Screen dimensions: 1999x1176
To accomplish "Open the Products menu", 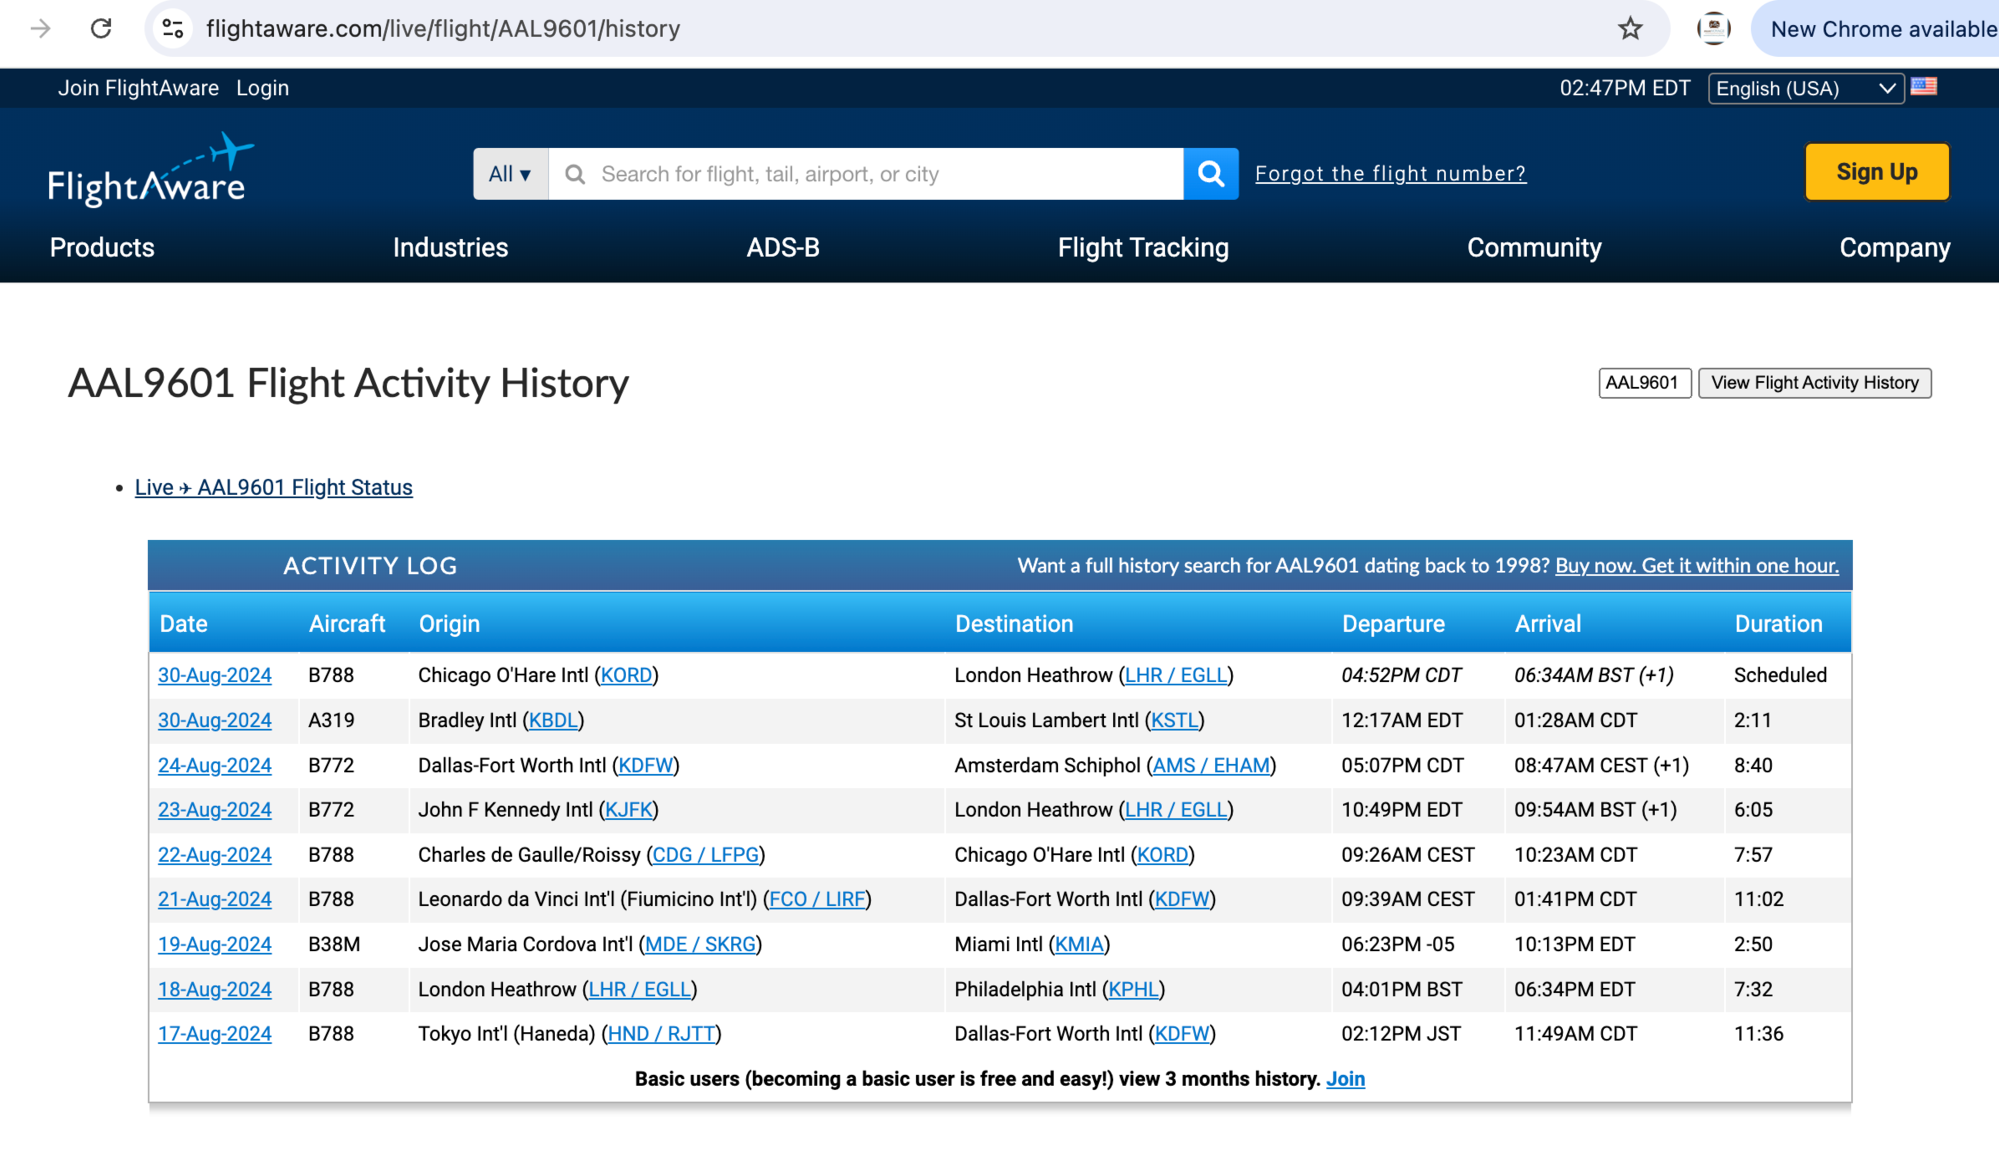I will [102, 248].
